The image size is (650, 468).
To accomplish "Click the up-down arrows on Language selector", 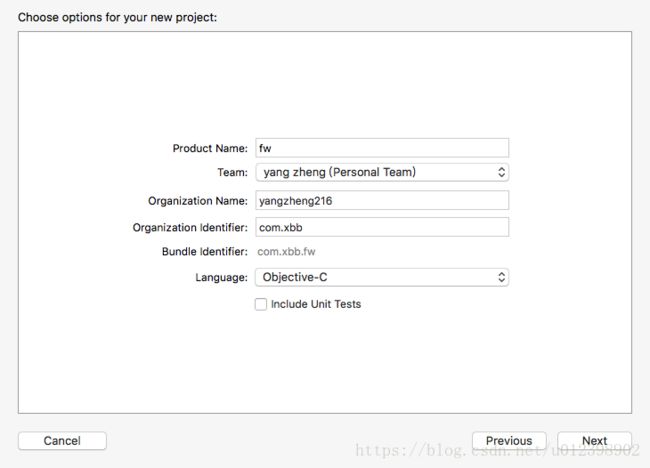I will coord(501,277).
